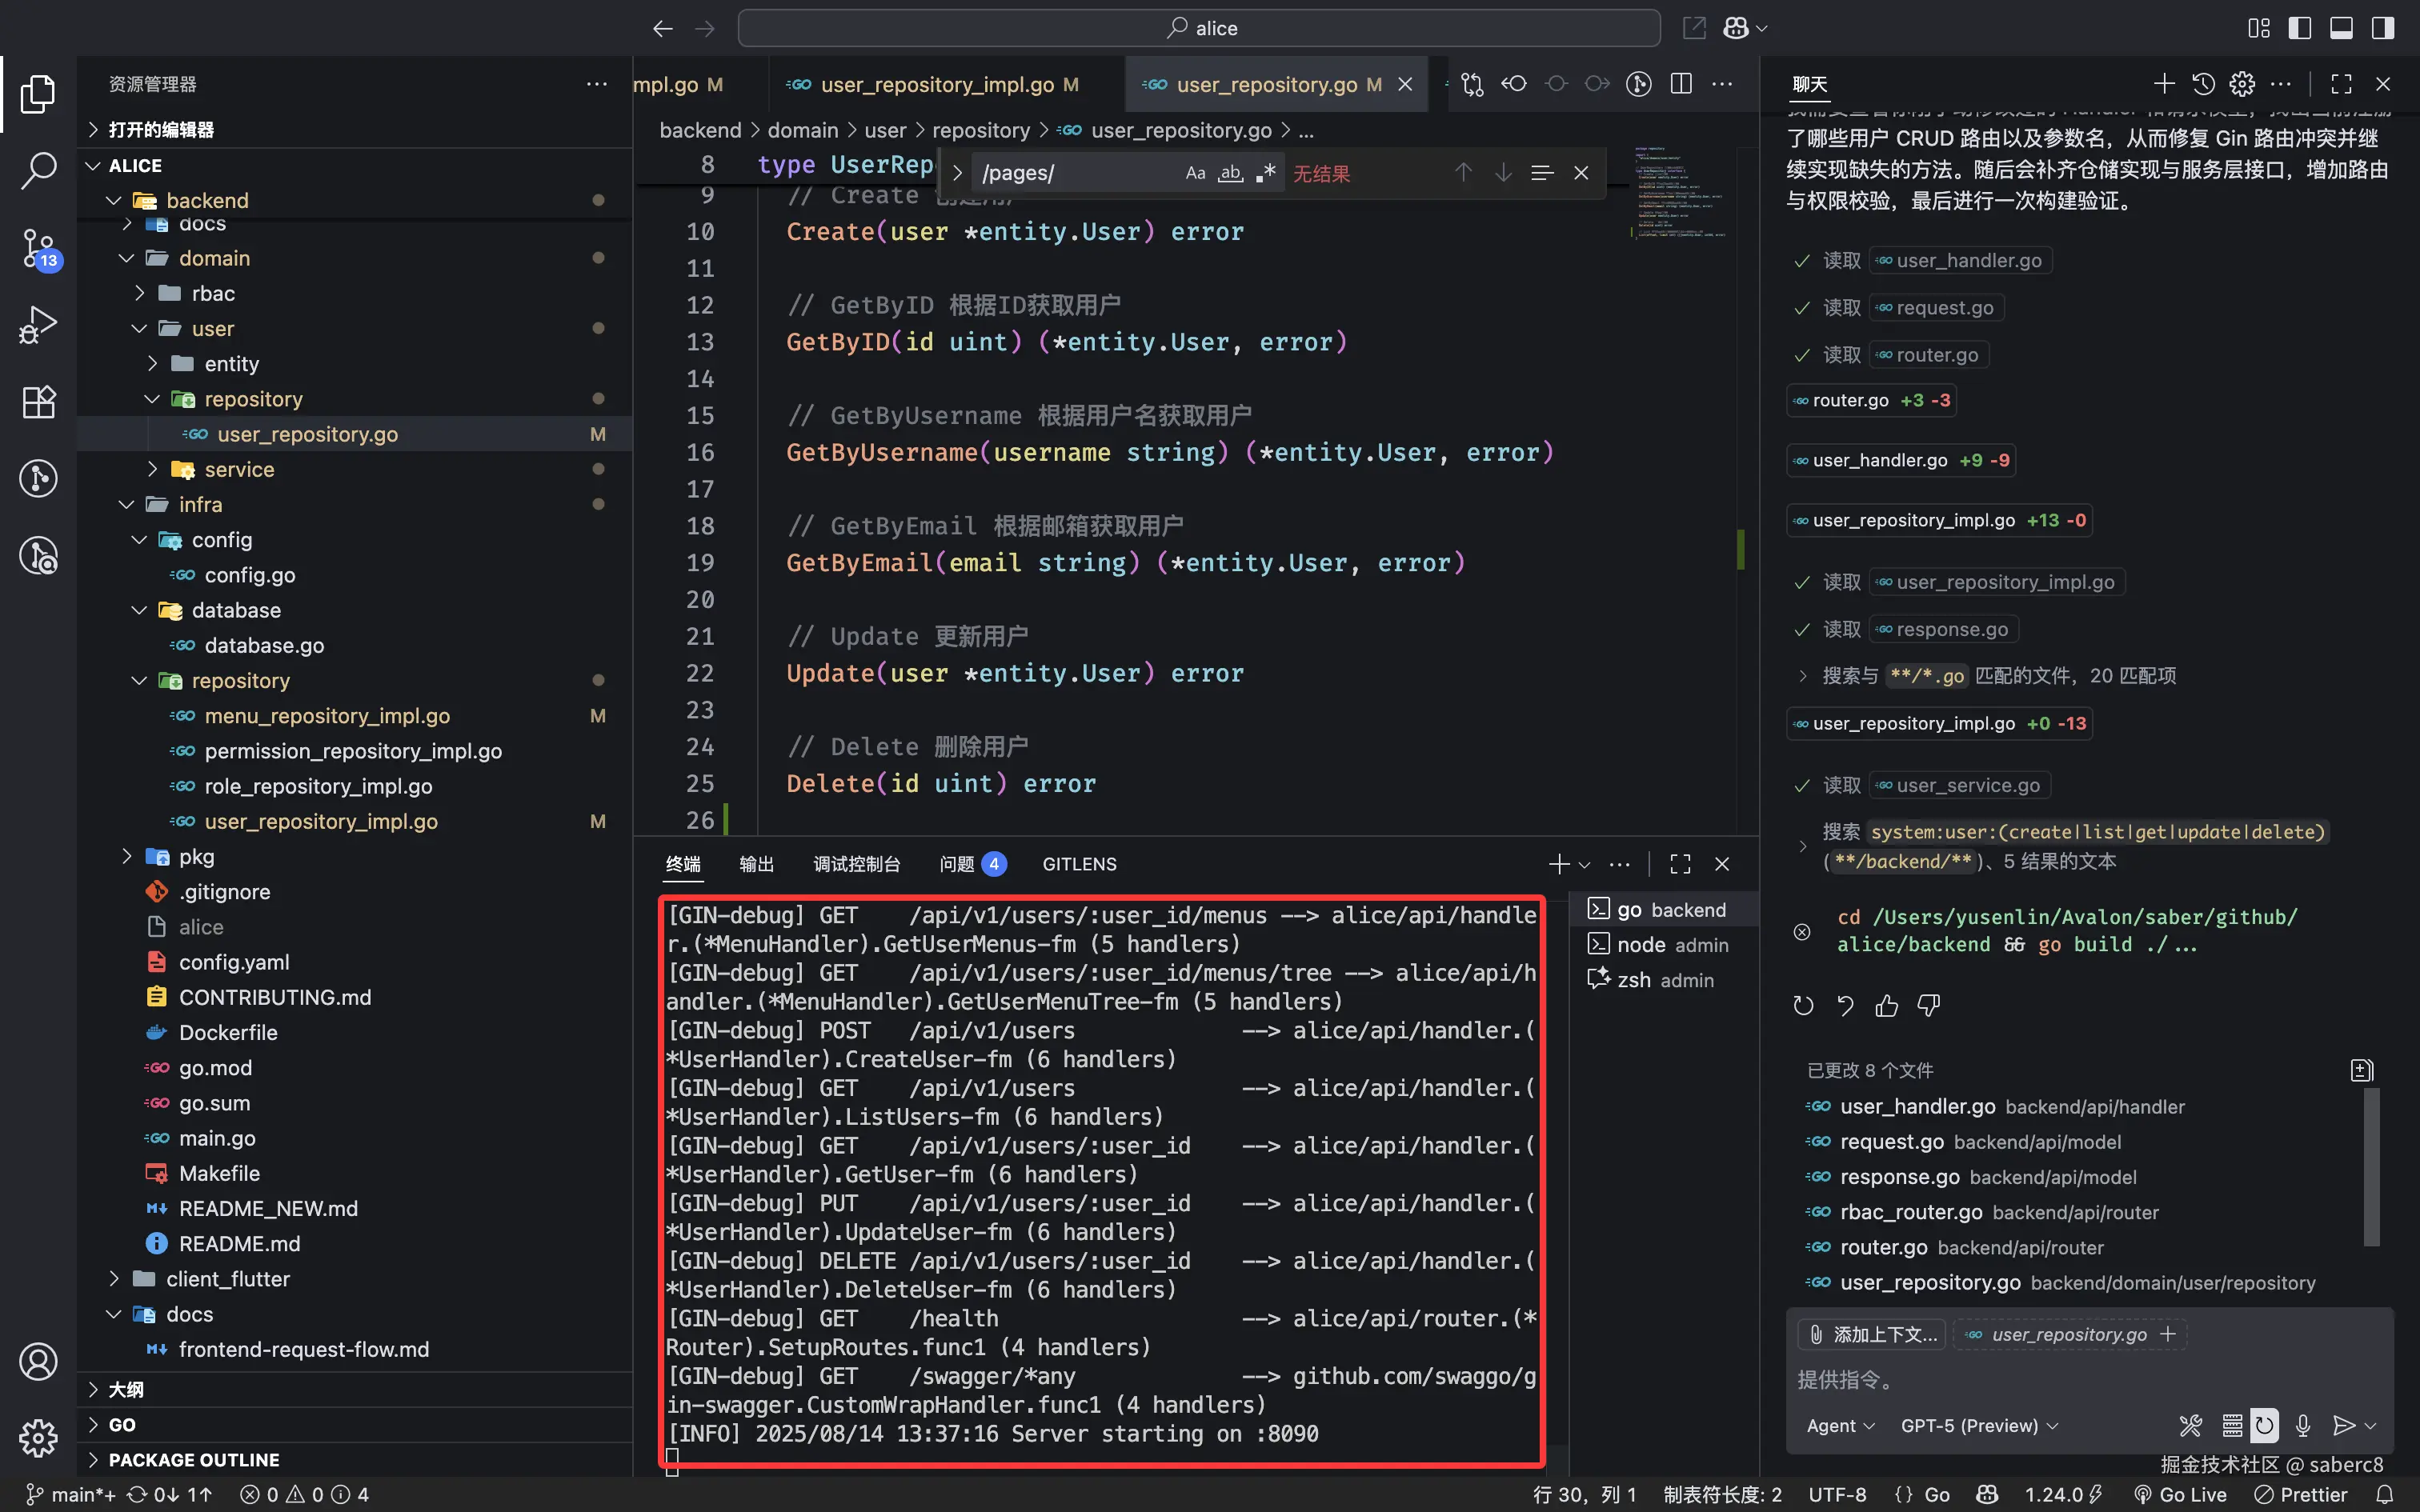
Task: Click the editor minimap
Action: coord(1681,195)
